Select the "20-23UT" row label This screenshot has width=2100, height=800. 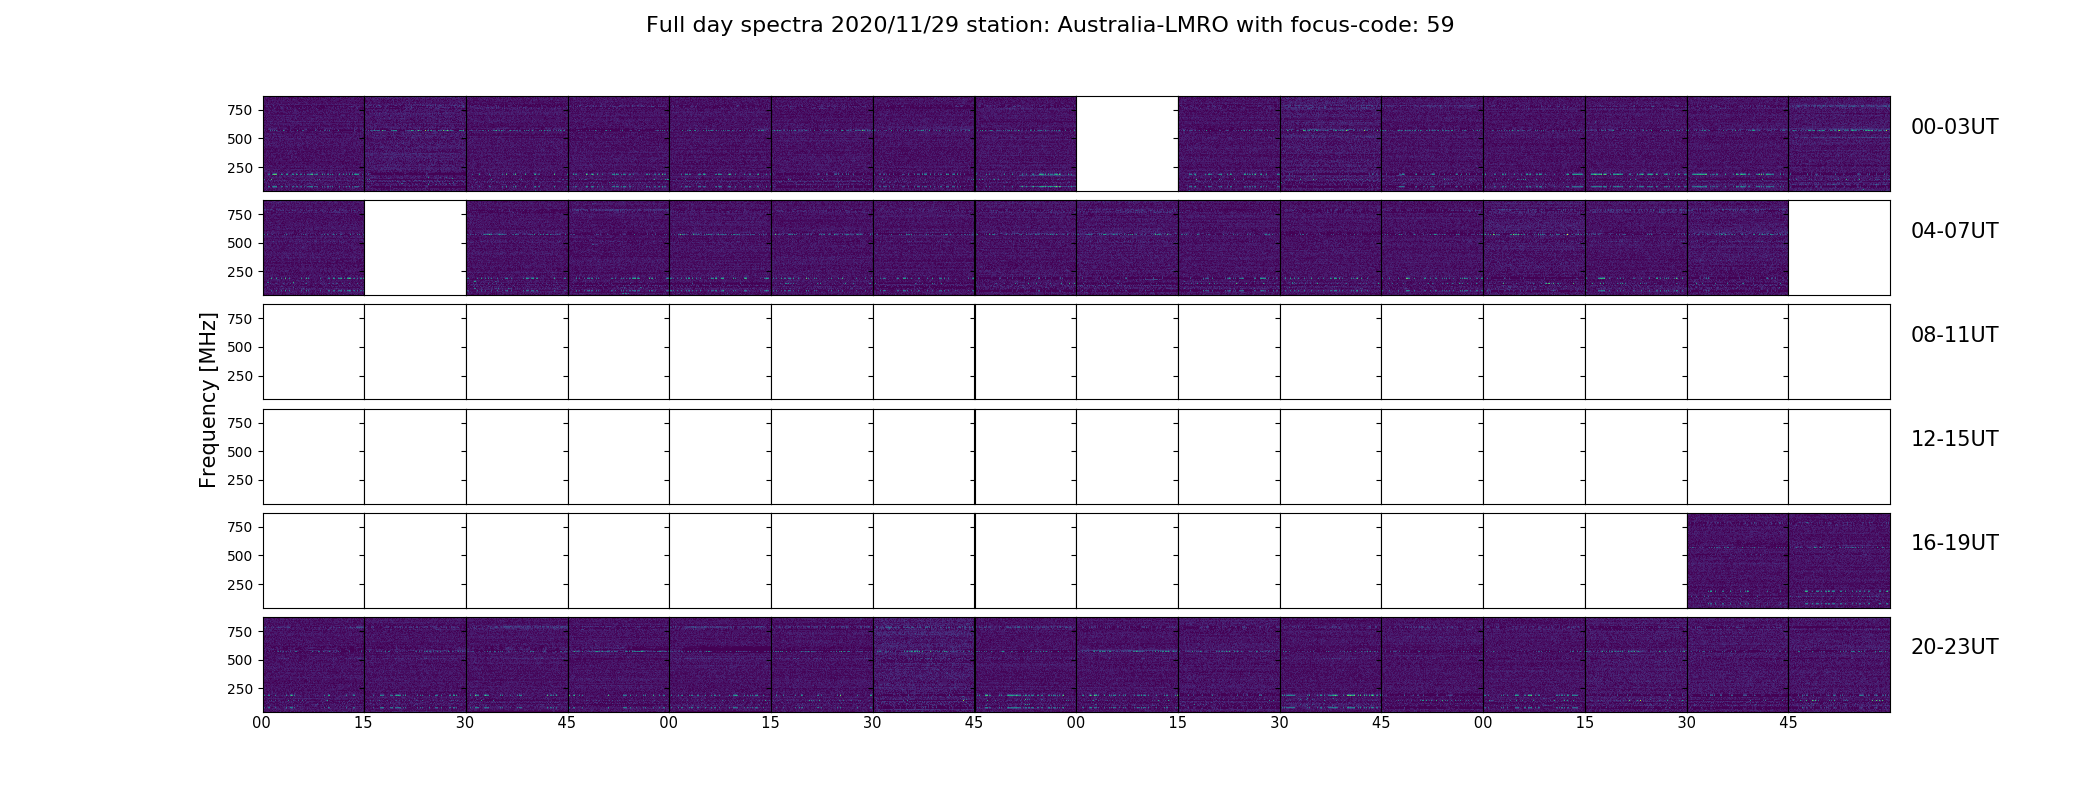coord(1954,647)
